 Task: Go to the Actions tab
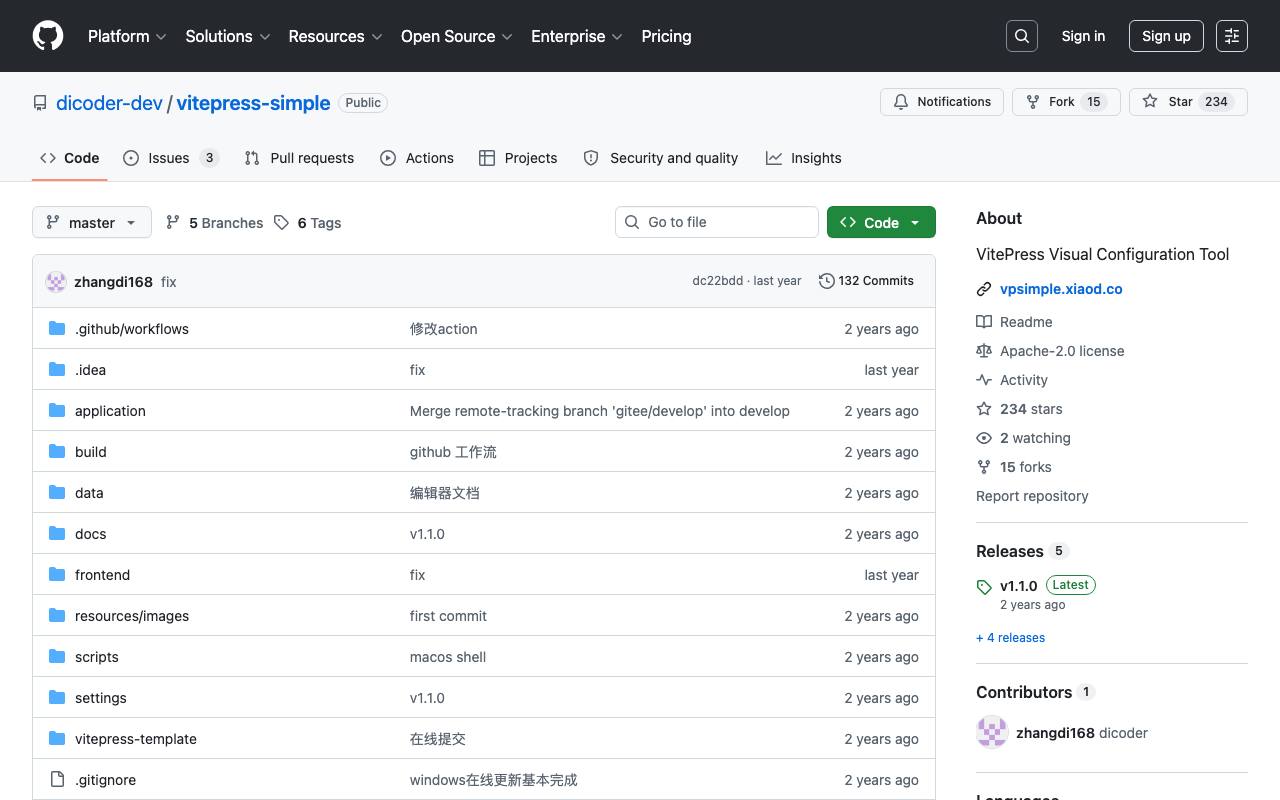[417, 158]
